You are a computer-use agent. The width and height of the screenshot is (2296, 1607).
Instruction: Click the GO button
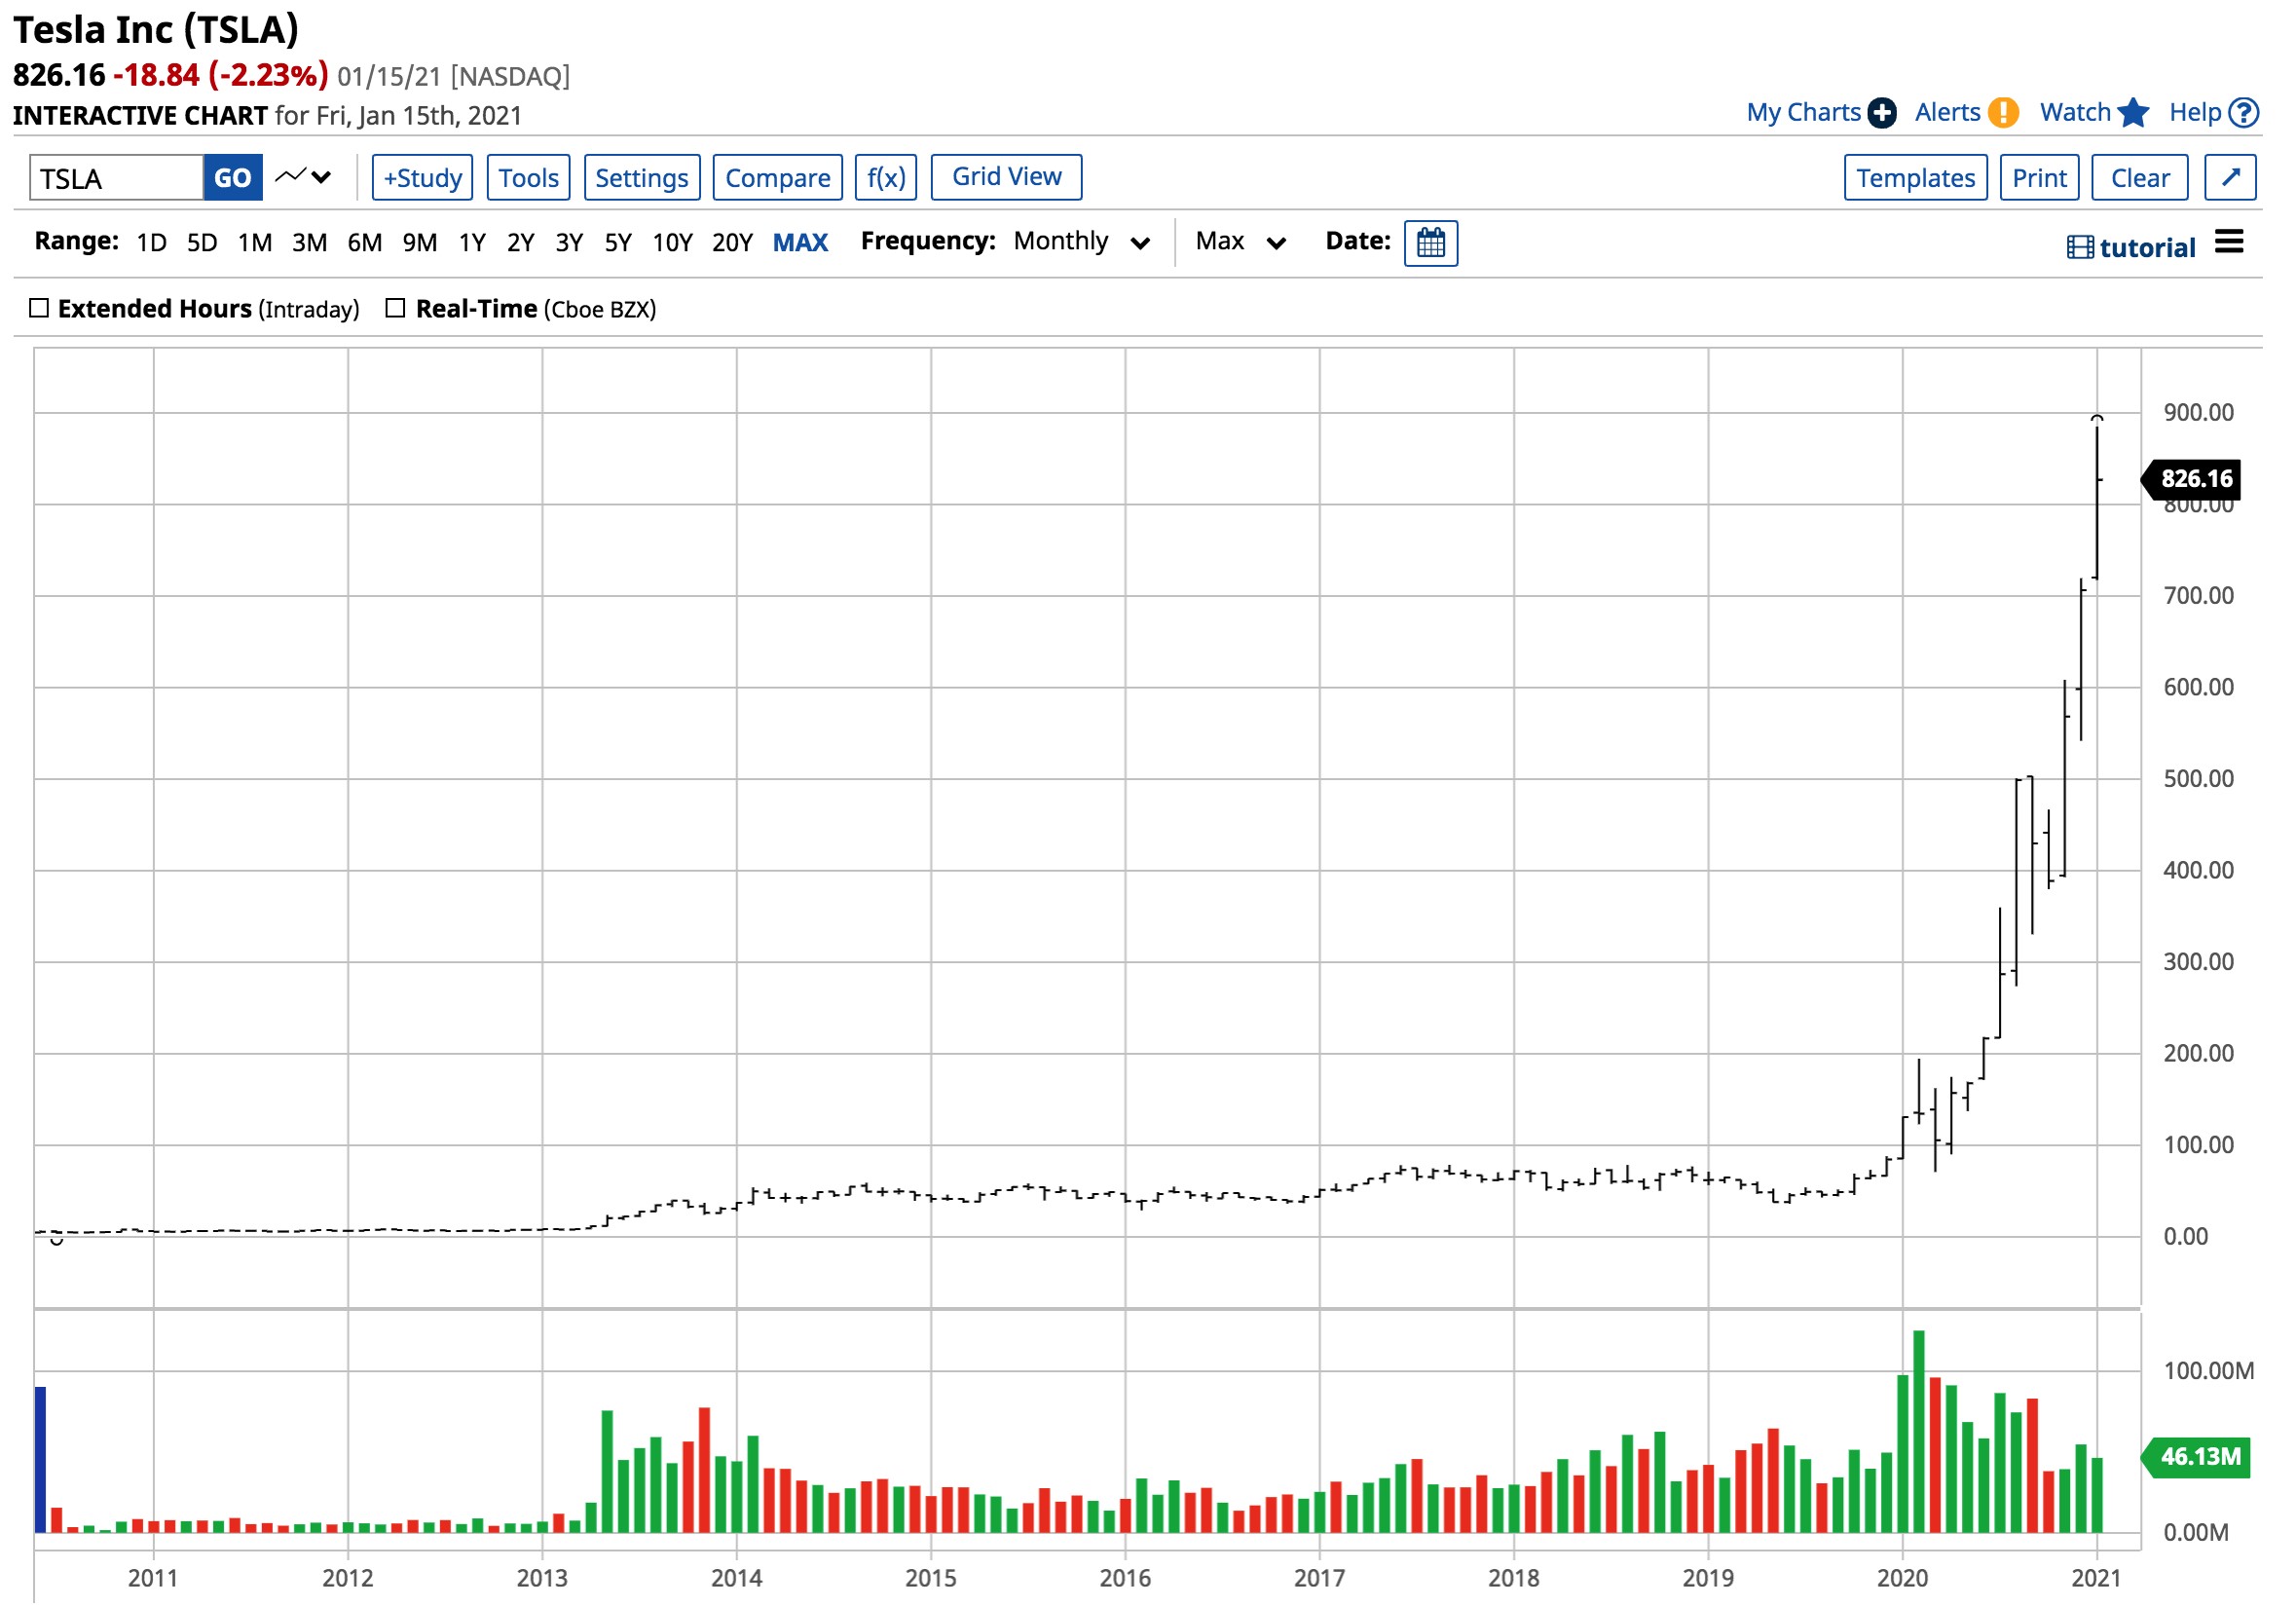click(x=233, y=177)
